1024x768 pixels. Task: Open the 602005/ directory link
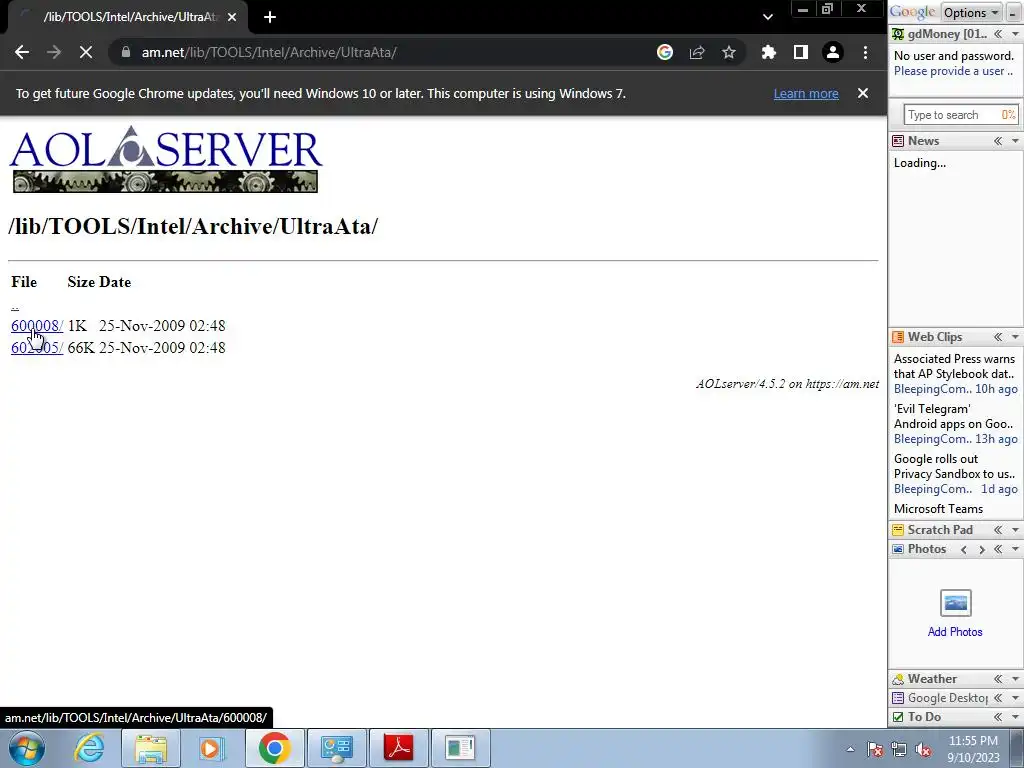[x=37, y=347]
